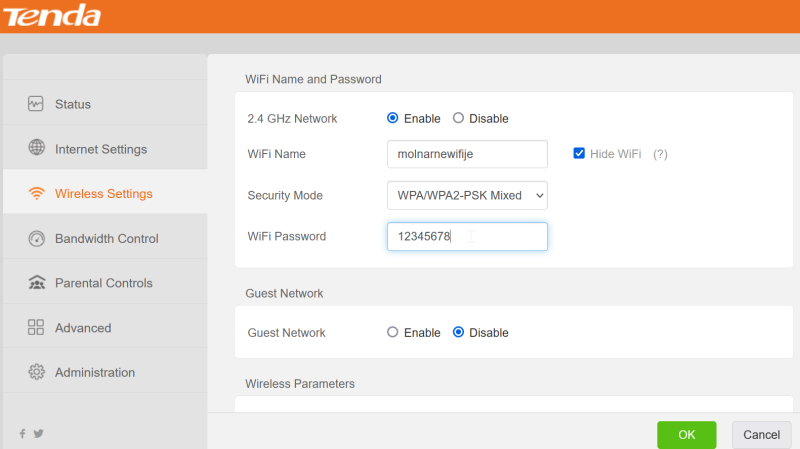This screenshot has height=449, width=800.
Task: Click the Parental Controls family icon
Action: click(x=36, y=282)
